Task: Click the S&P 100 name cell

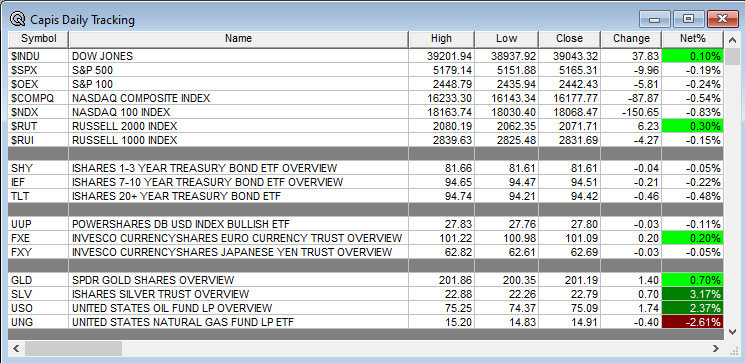Action: (x=239, y=84)
